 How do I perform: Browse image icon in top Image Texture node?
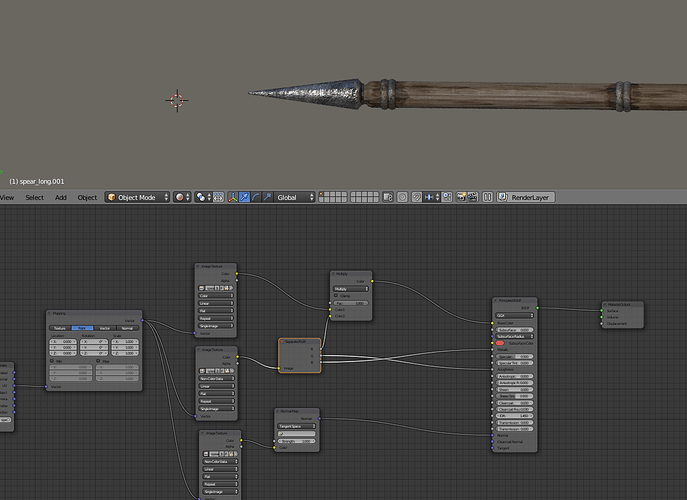(x=202, y=288)
